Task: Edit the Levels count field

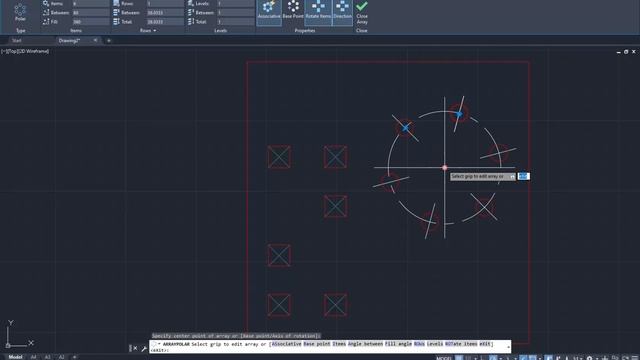Action: click(x=236, y=4)
